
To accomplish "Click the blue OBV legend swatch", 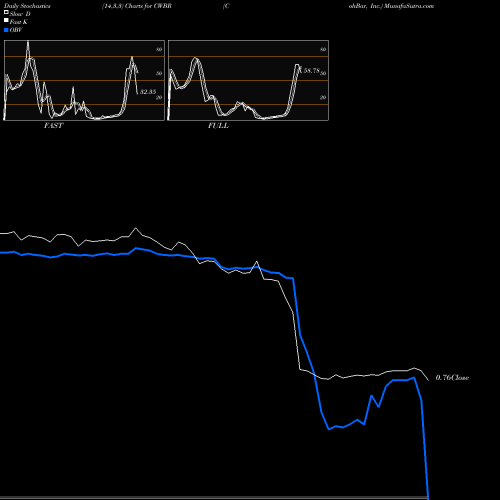I will click(x=6, y=30).
